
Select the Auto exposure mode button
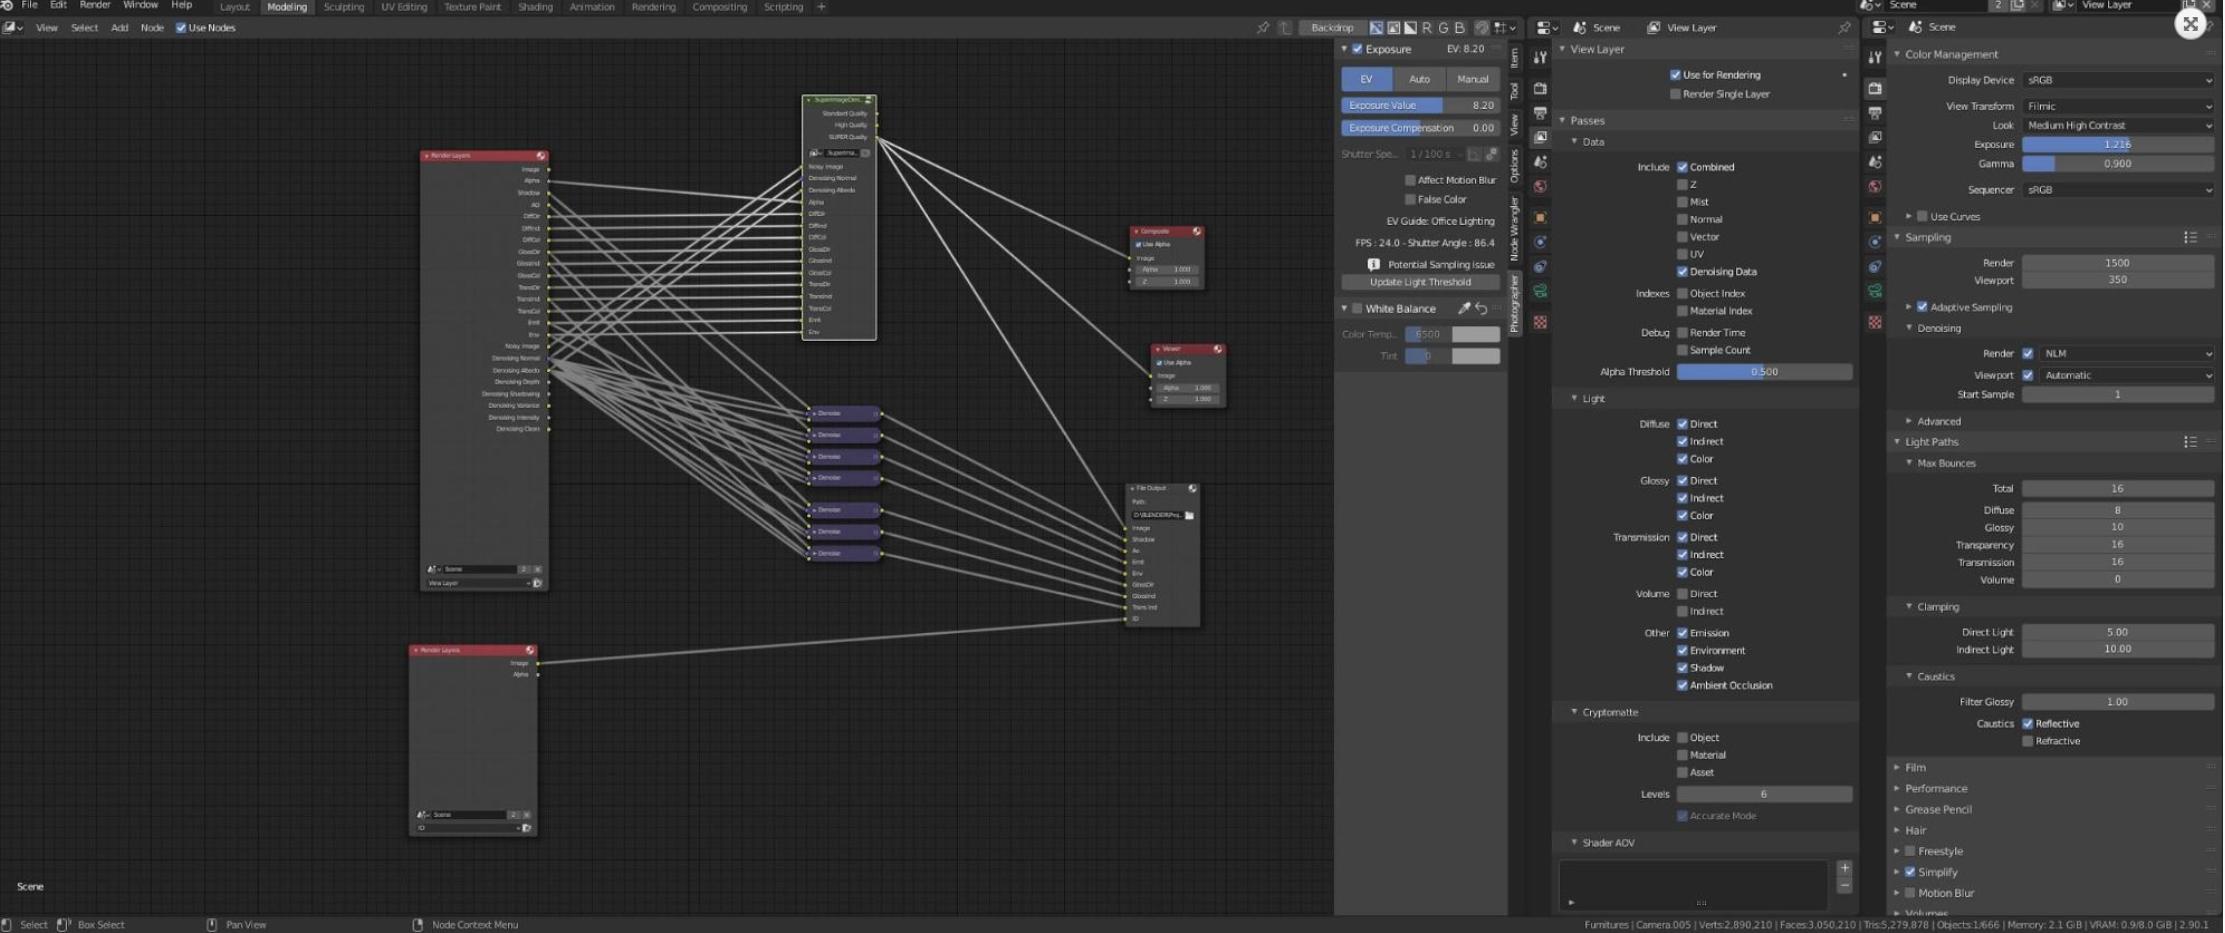coord(1419,79)
